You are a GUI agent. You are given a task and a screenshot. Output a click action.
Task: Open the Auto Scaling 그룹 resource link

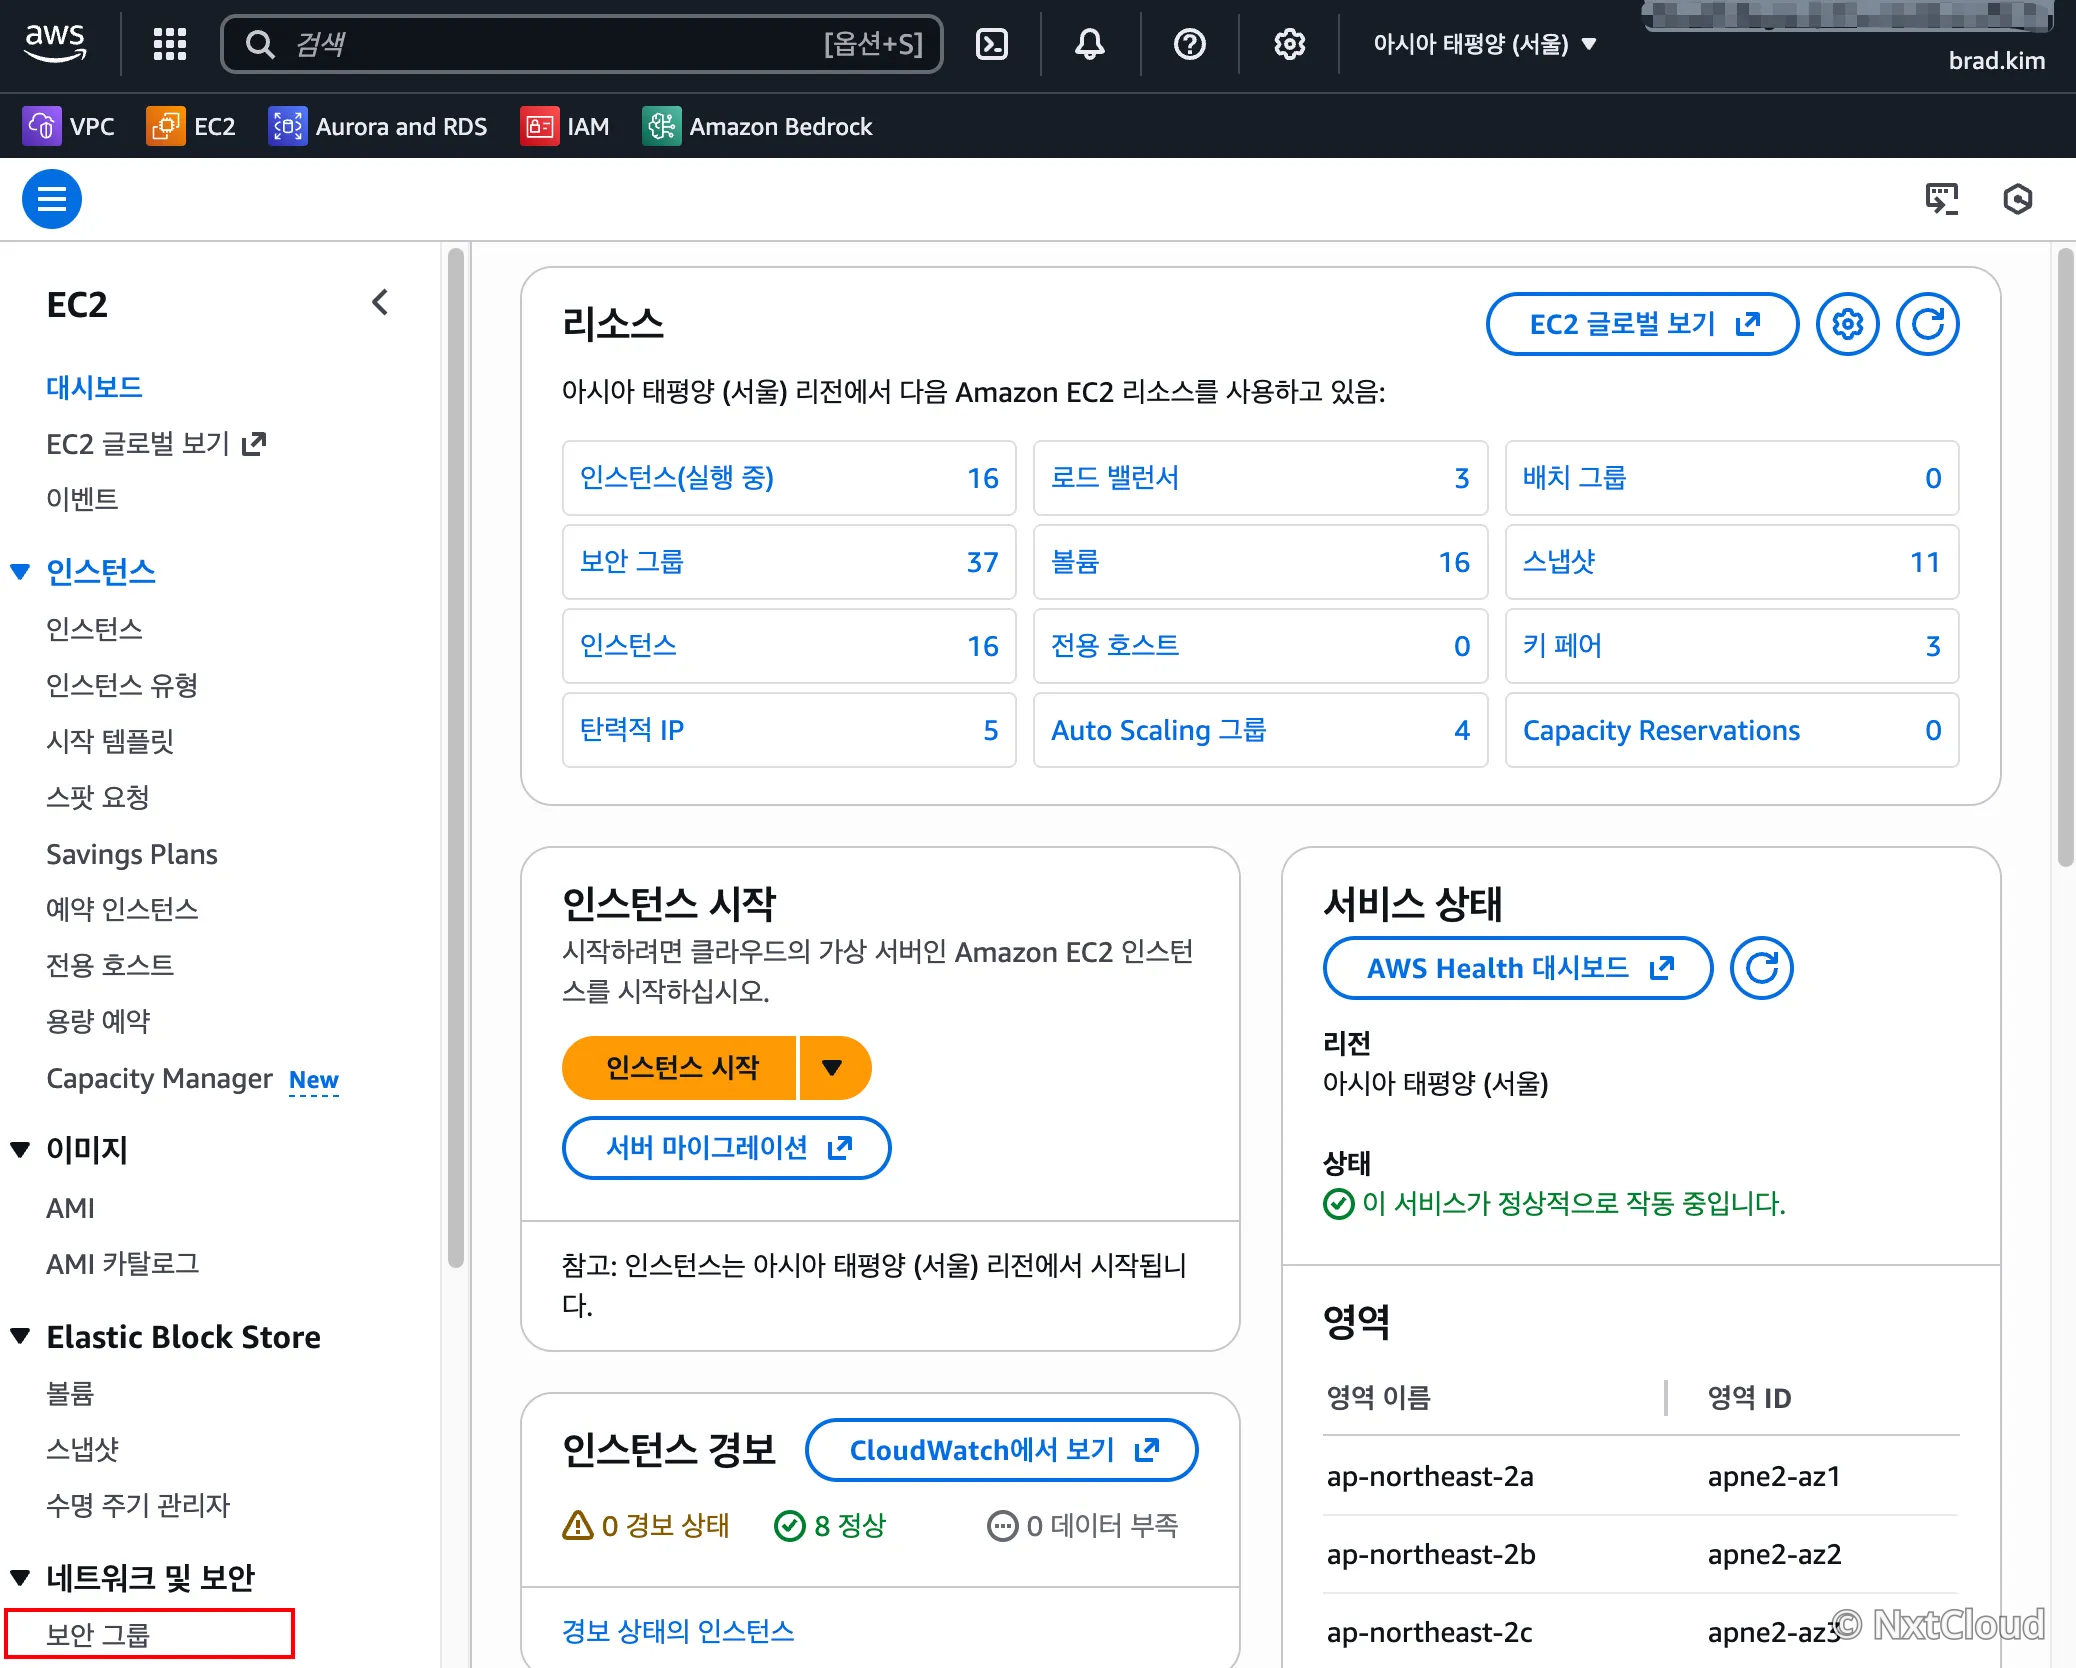tap(1159, 730)
